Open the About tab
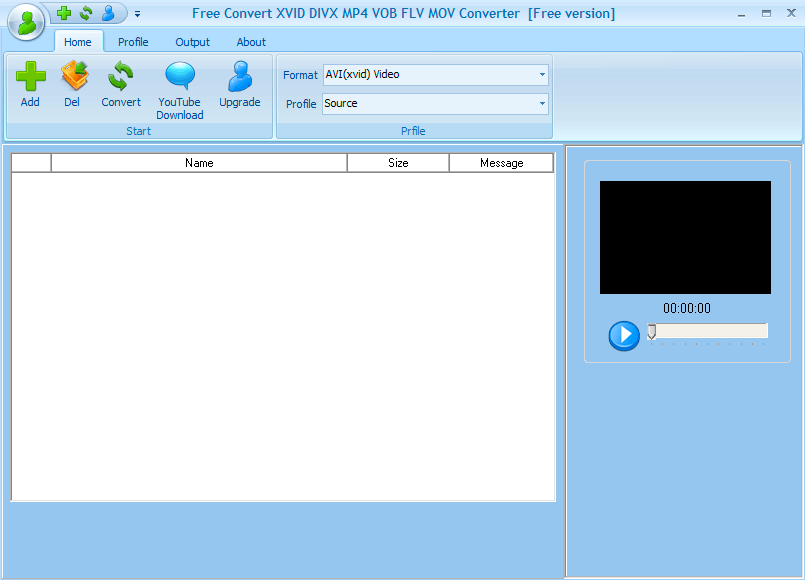The width and height of the screenshot is (805, 580). pos(250,42)
